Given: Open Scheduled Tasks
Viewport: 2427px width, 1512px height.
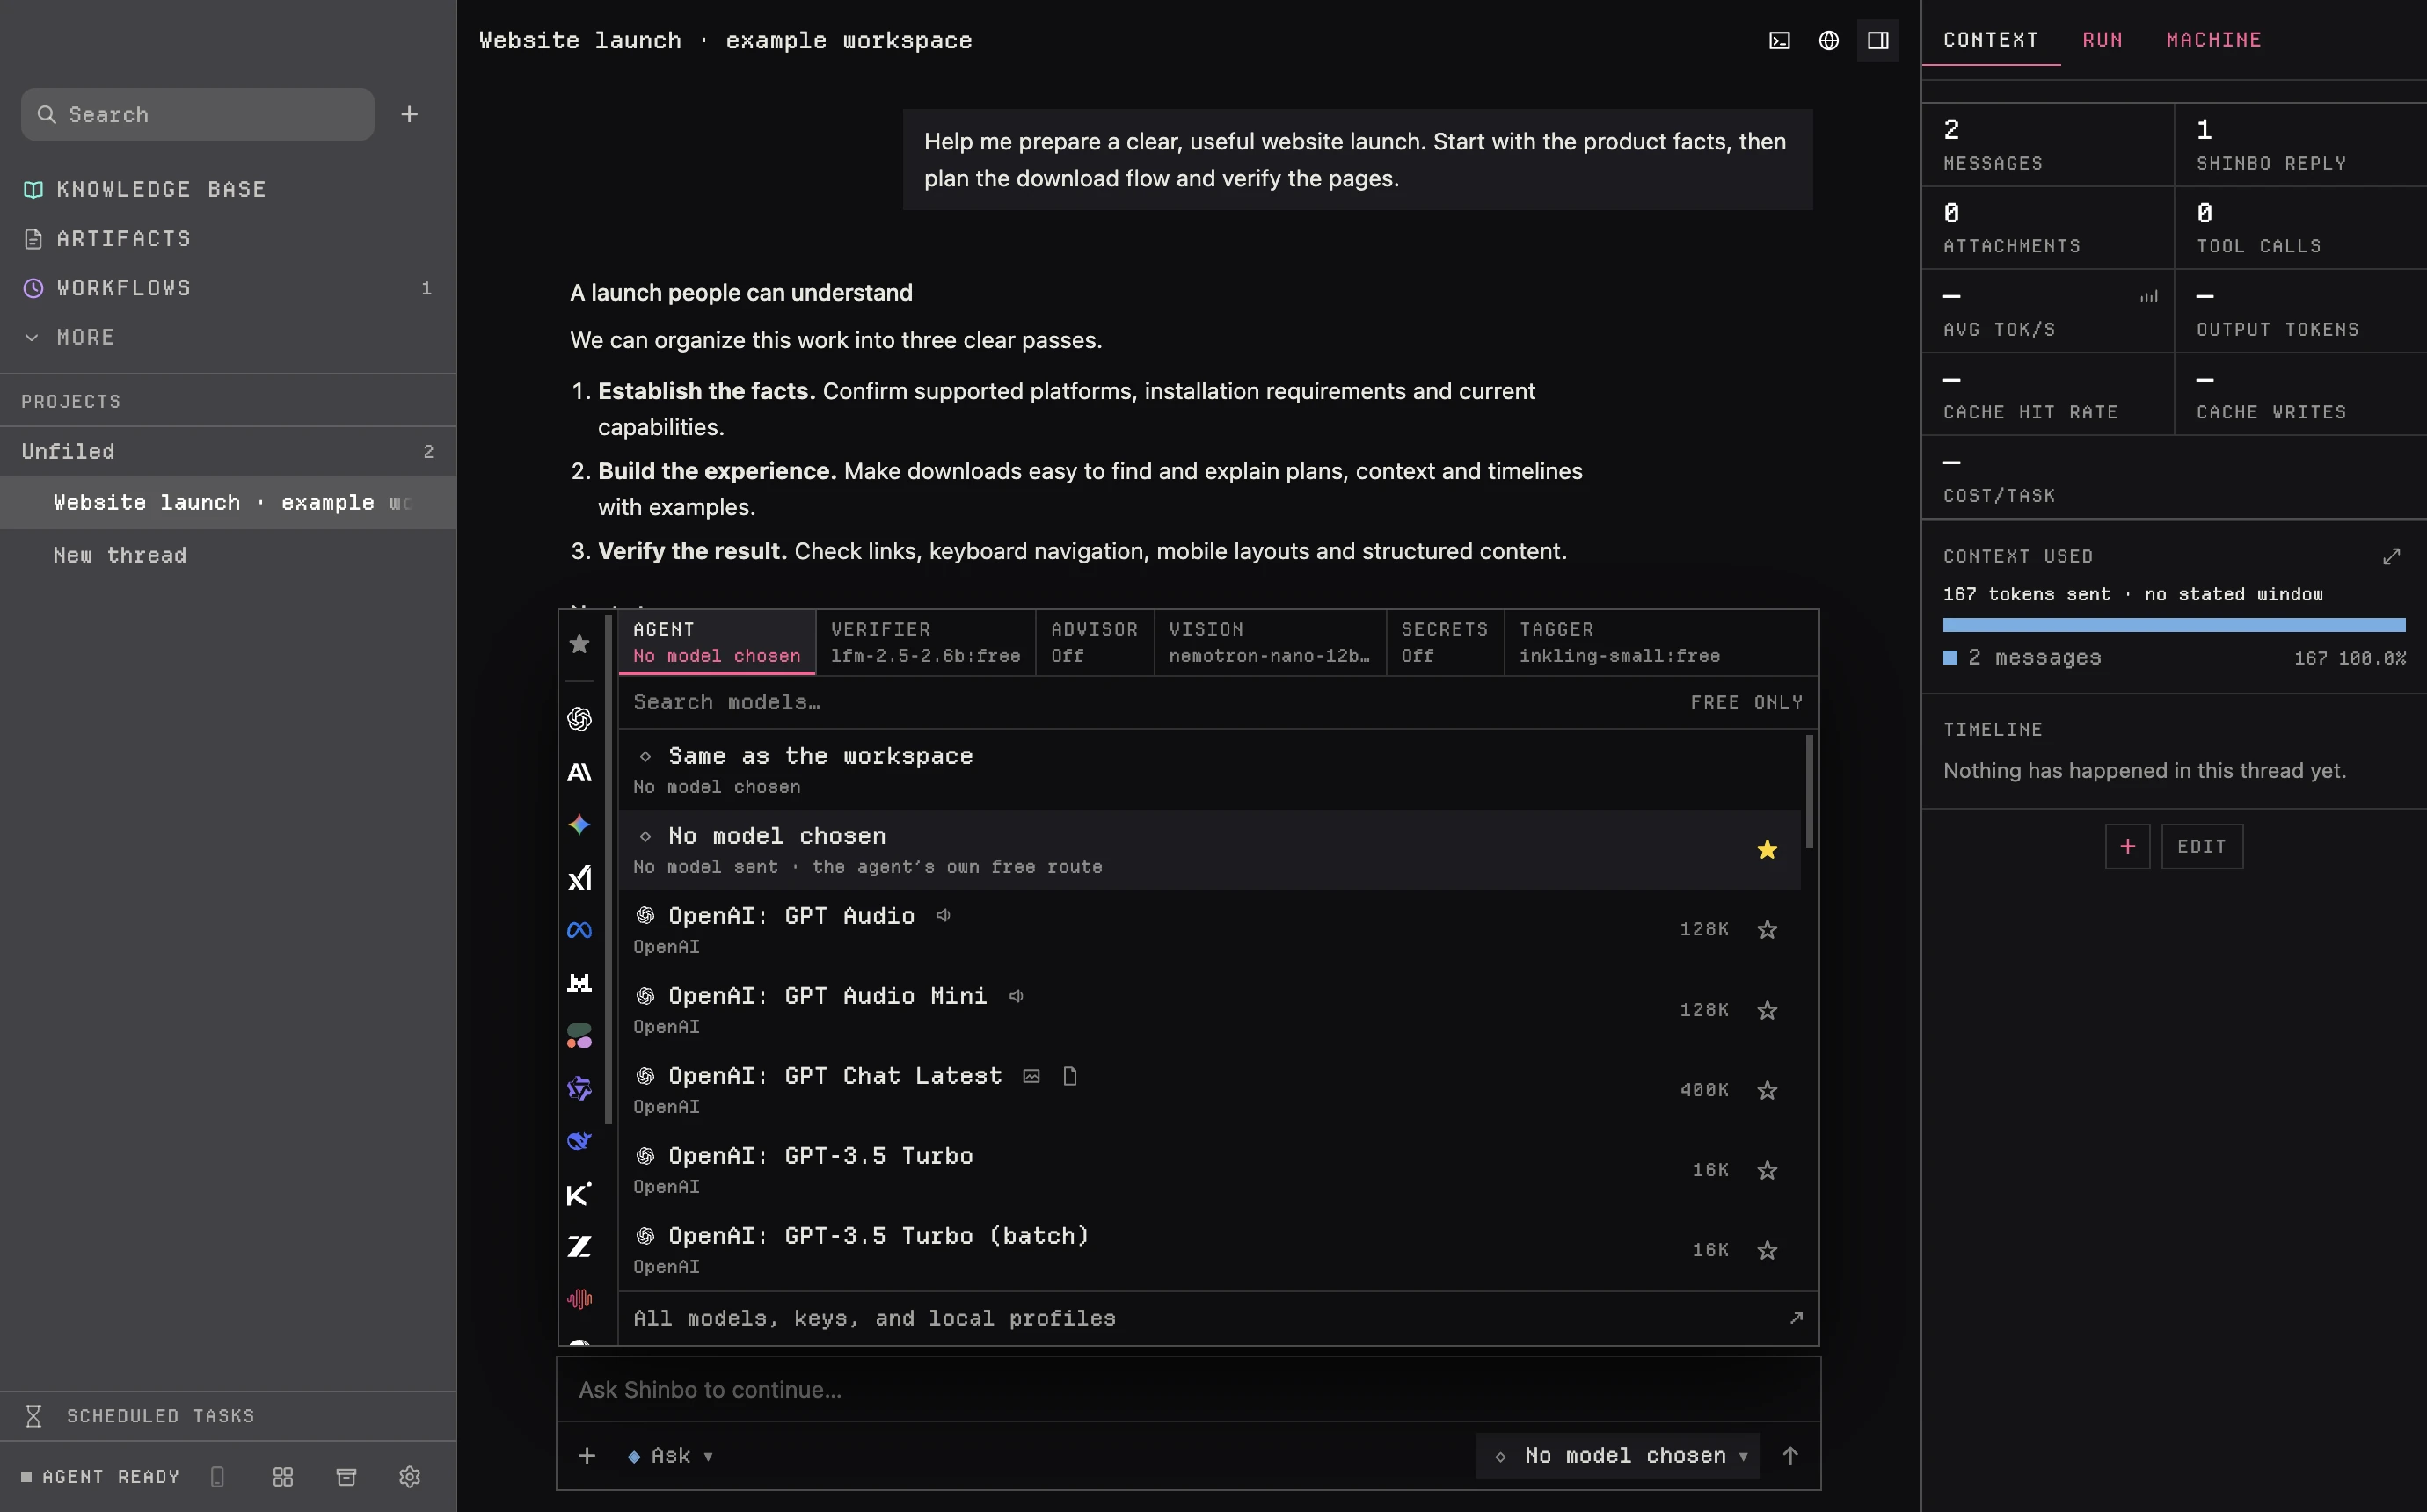Looking at the screenshot, I should (x=228, y=1415).
